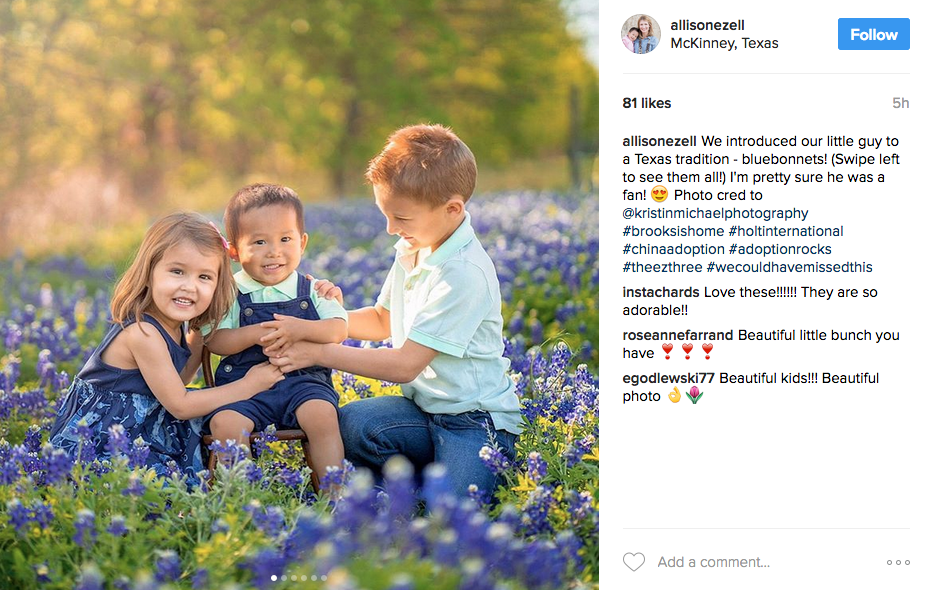Visit instachards commenter profile
The image size is (929, 590).
[661, 292]
